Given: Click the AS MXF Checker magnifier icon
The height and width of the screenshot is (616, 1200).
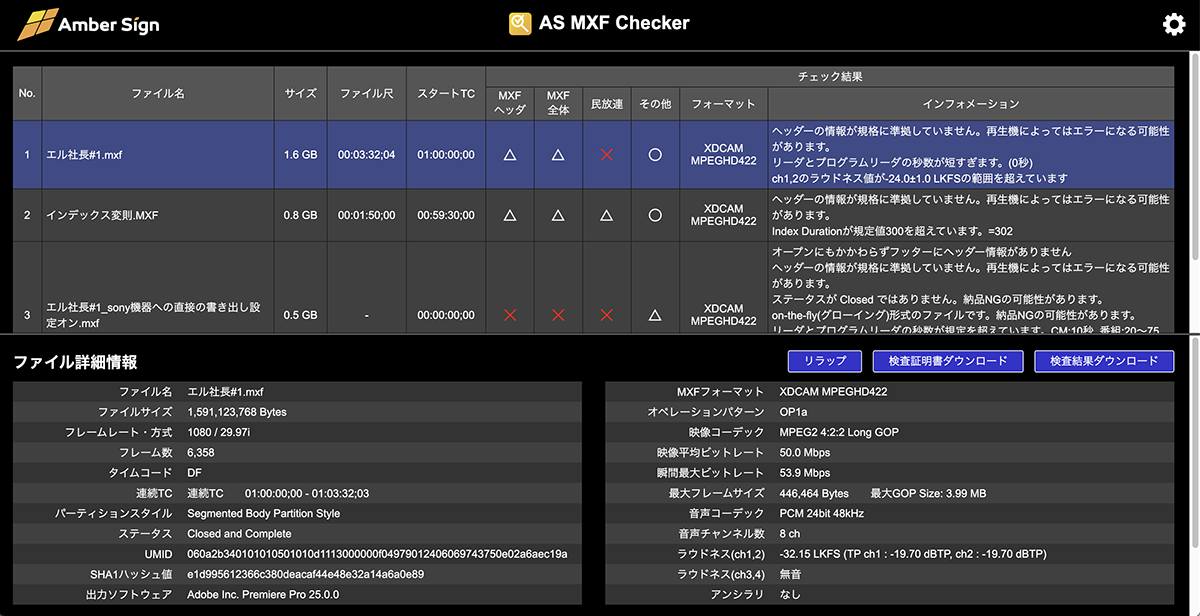Looking at the screenshot, I should pos(519,23).
